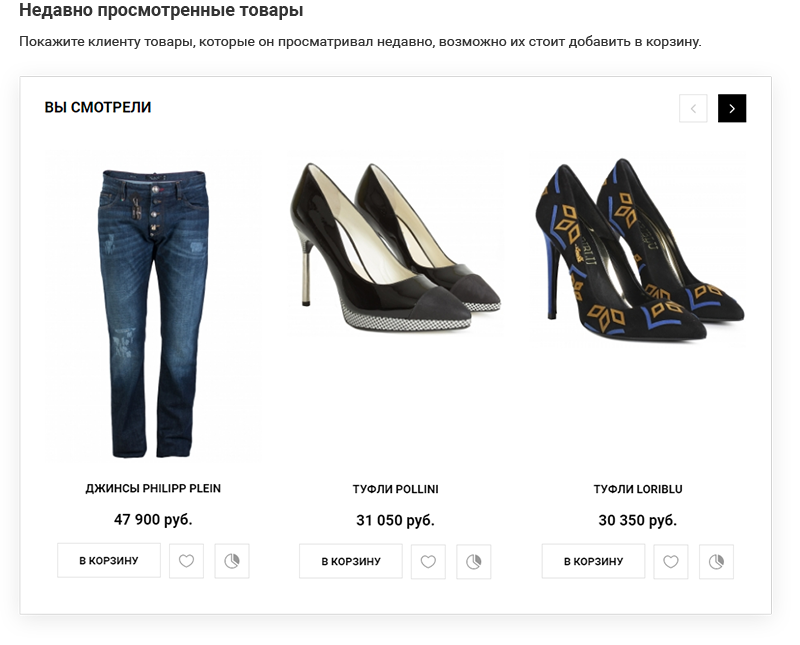Click the previous carousel slide arrow
The image size is (800, 645).
[693, 108]
